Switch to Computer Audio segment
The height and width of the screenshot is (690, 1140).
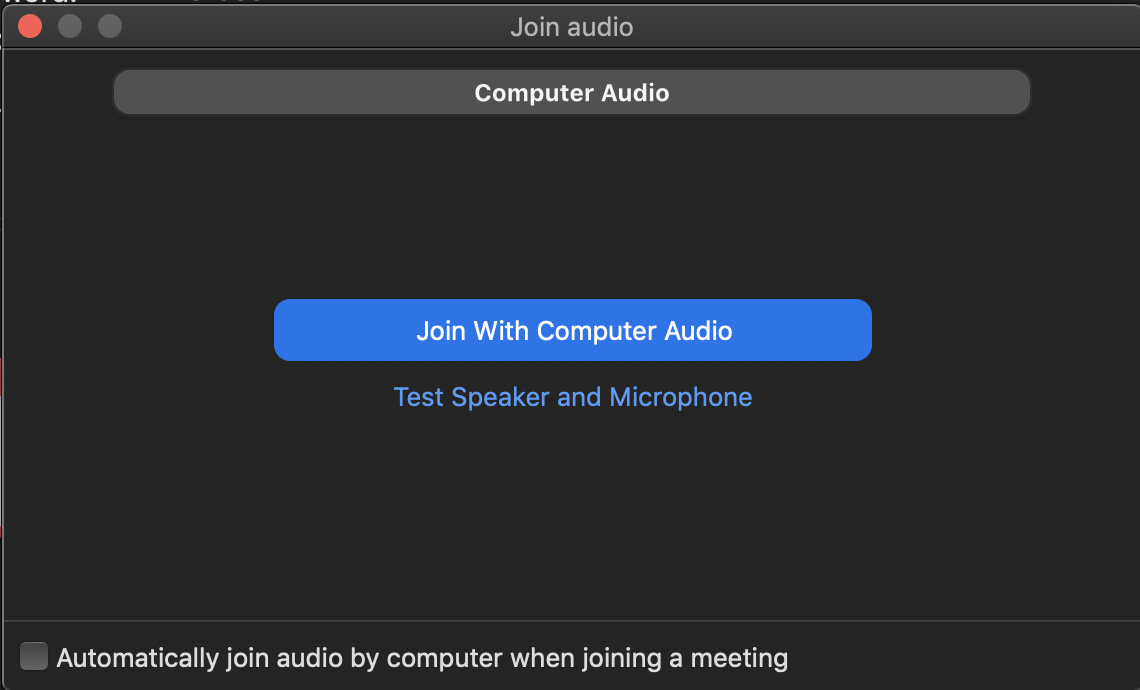pos(571,93)
